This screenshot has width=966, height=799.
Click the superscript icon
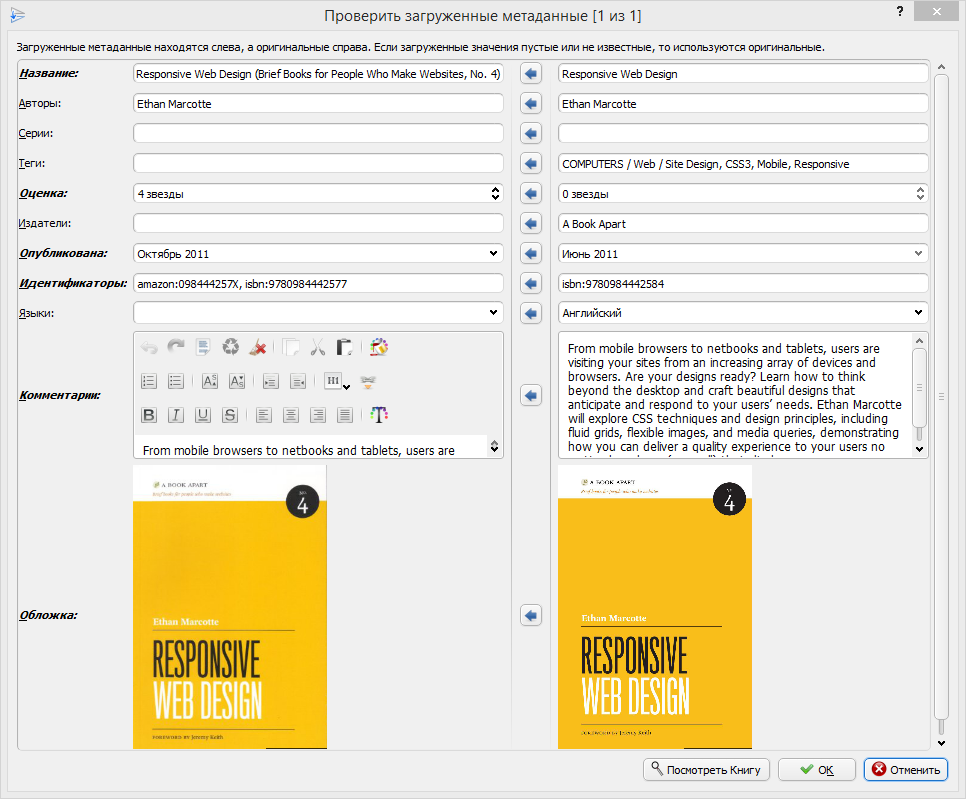pyautogui.click(x=209, y=381)
